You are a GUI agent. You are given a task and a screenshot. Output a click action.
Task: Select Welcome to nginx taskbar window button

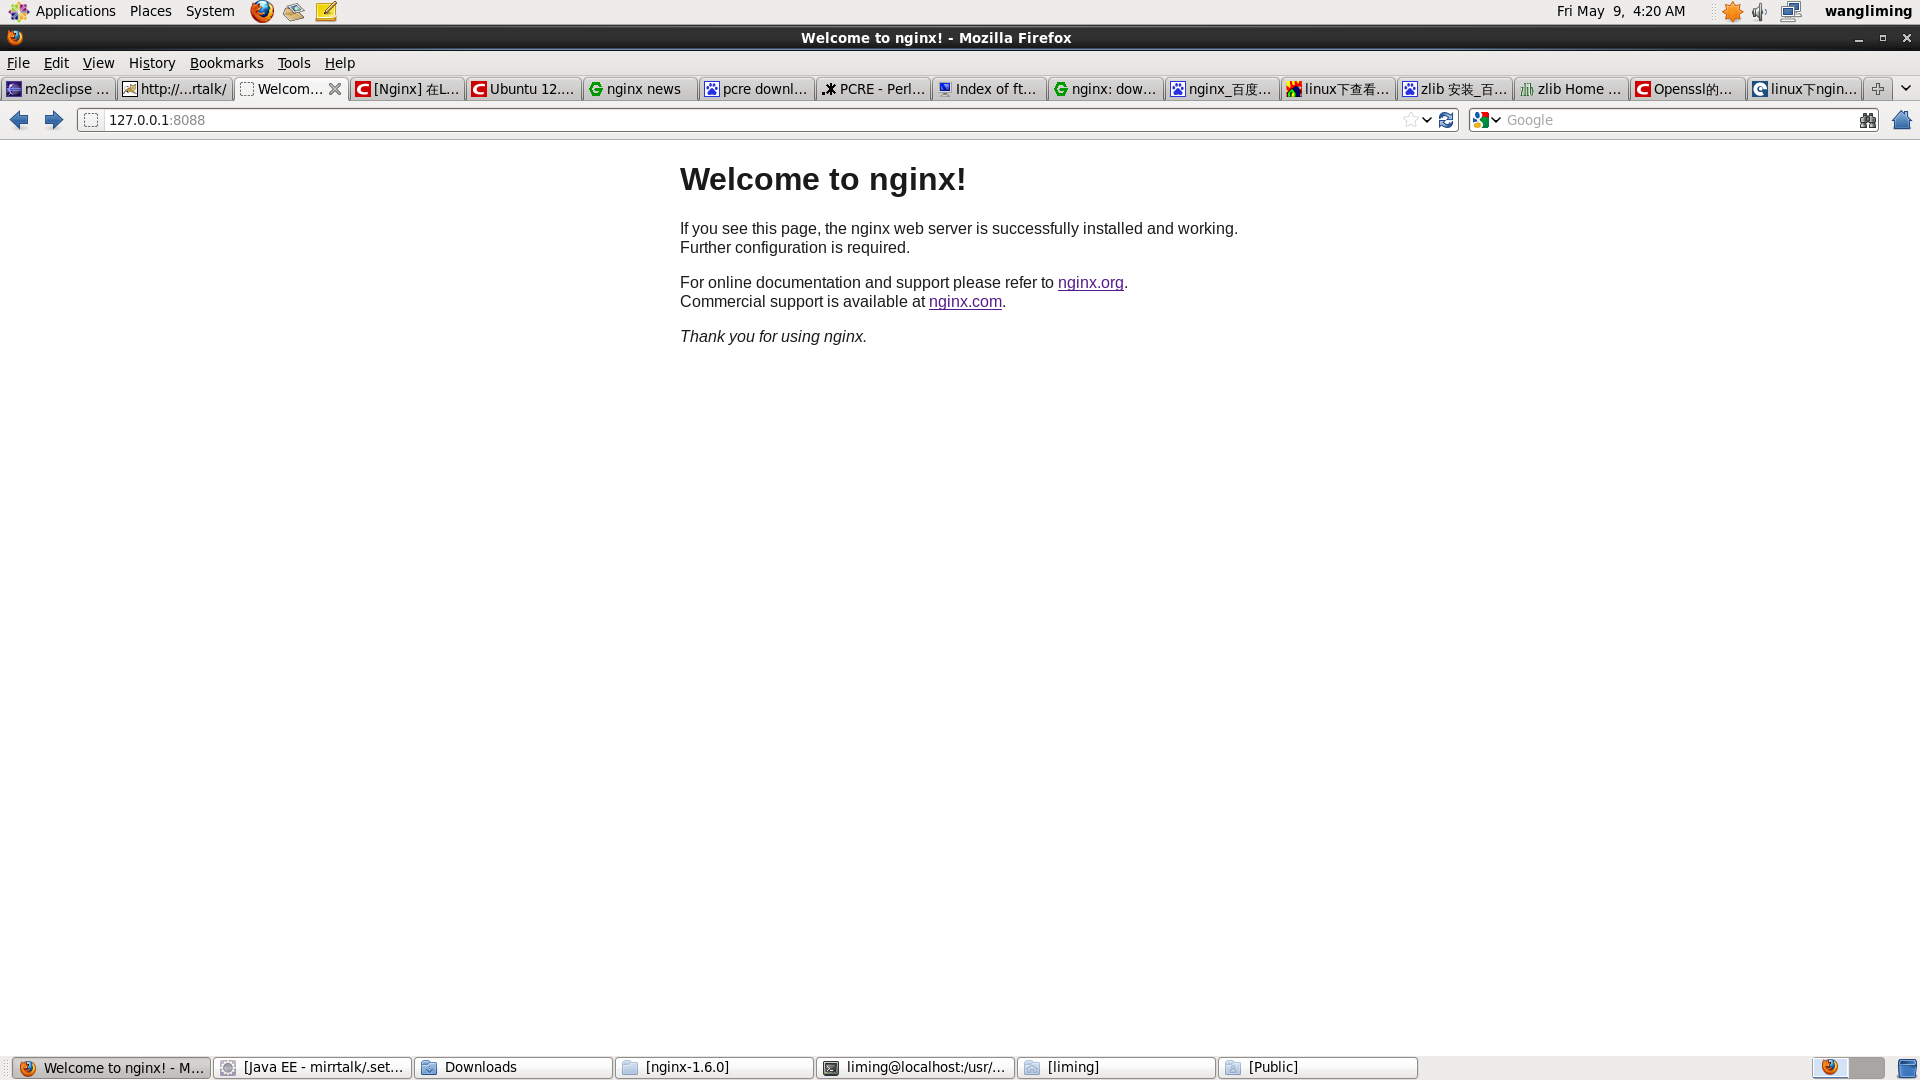[x=112, y=1068]
